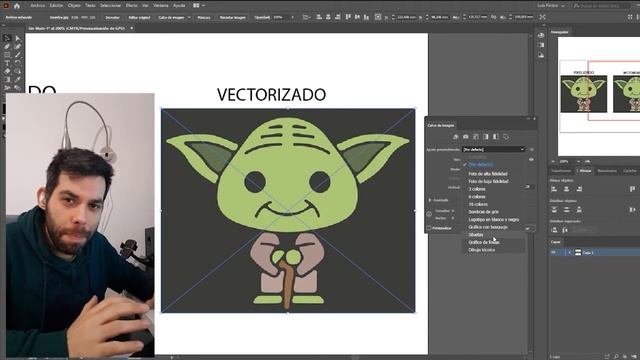Click the Black and White preset icon
The height and width of the screenshot is (360, 640).
pyautogui.click(x=496, y=137)
